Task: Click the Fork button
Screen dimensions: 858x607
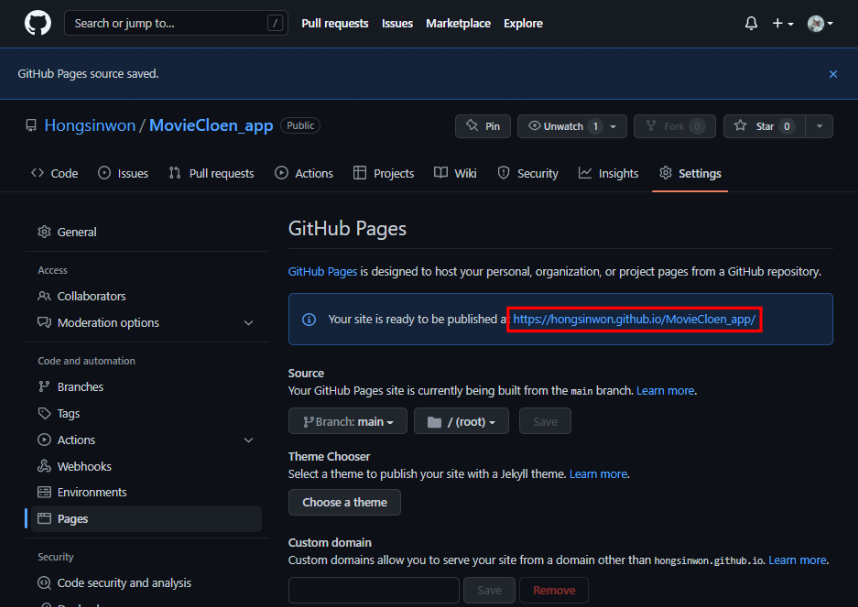Action: click(674, 126)
